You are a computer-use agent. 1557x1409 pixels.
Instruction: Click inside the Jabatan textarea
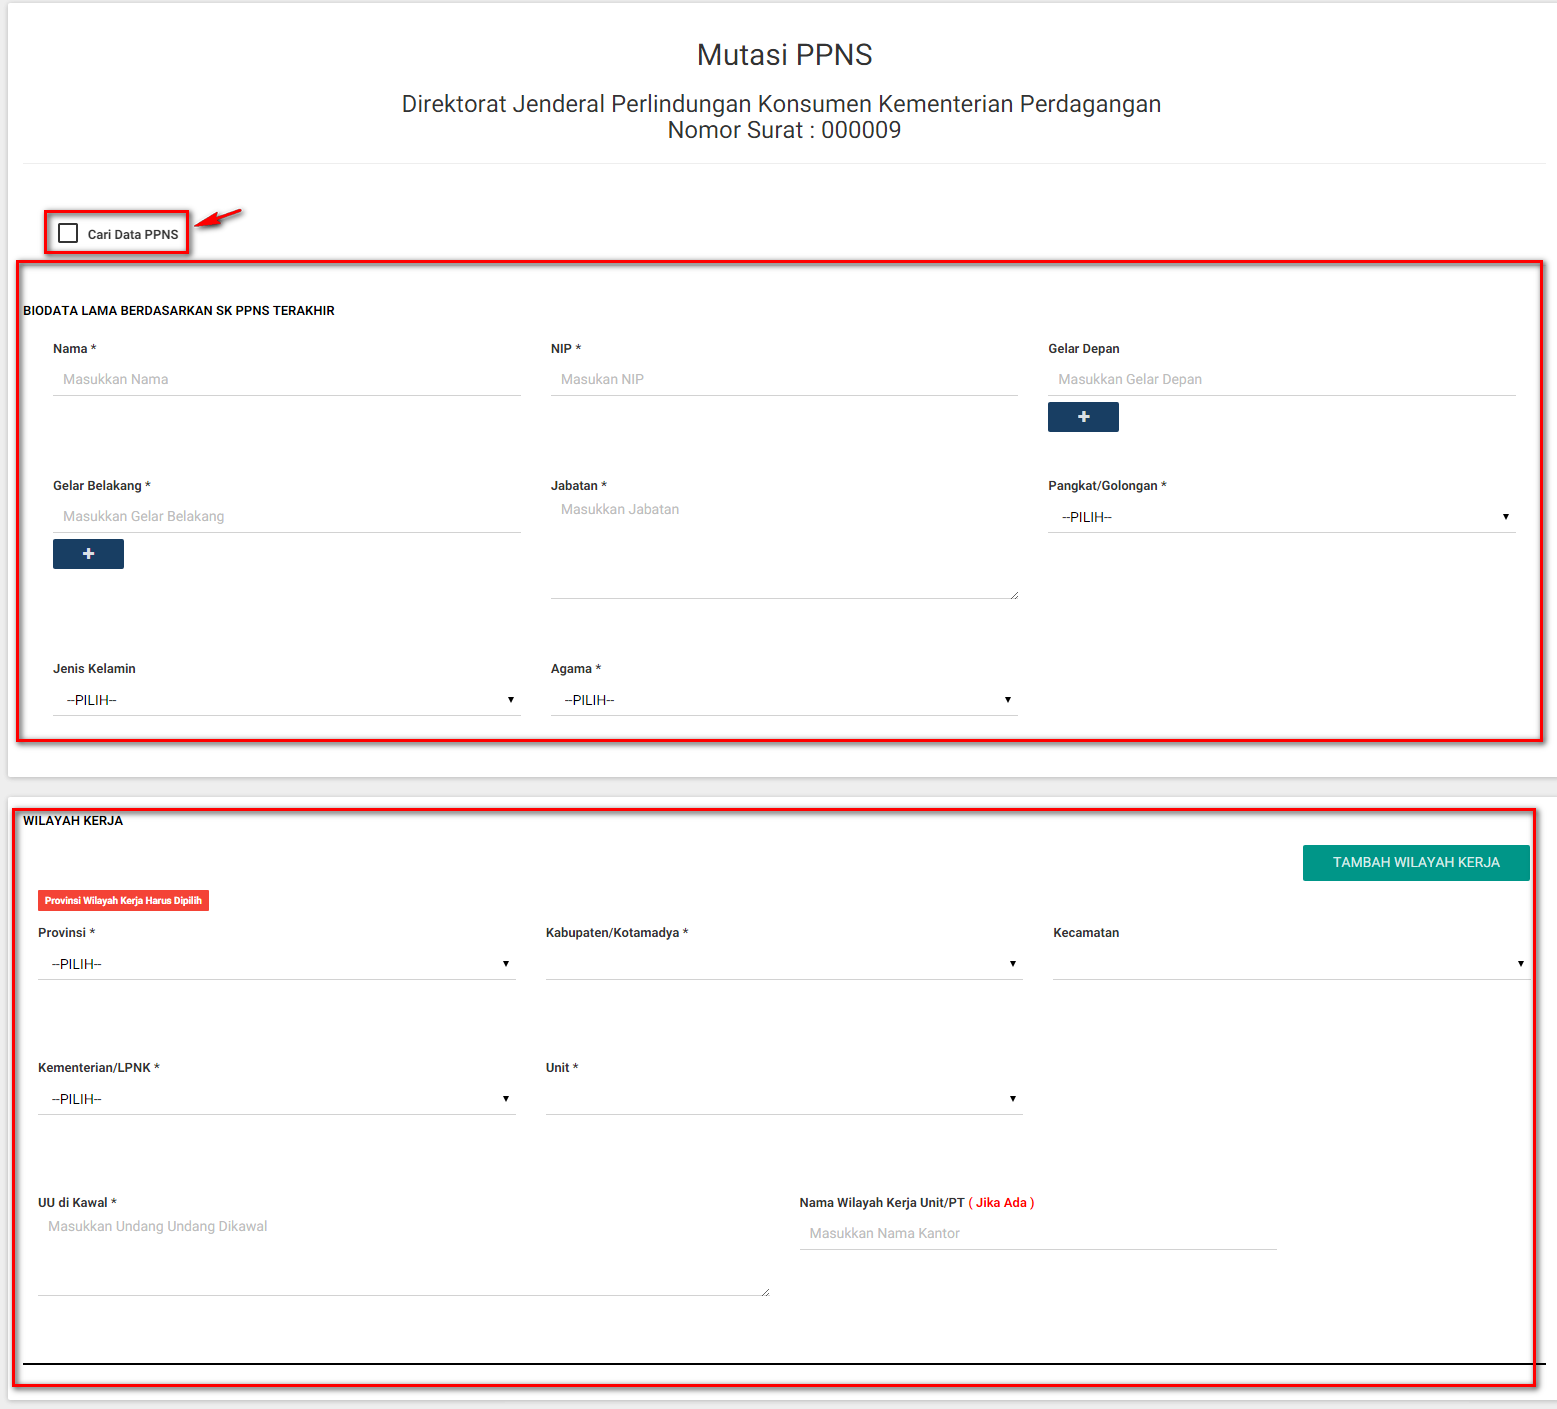point(783,546)
